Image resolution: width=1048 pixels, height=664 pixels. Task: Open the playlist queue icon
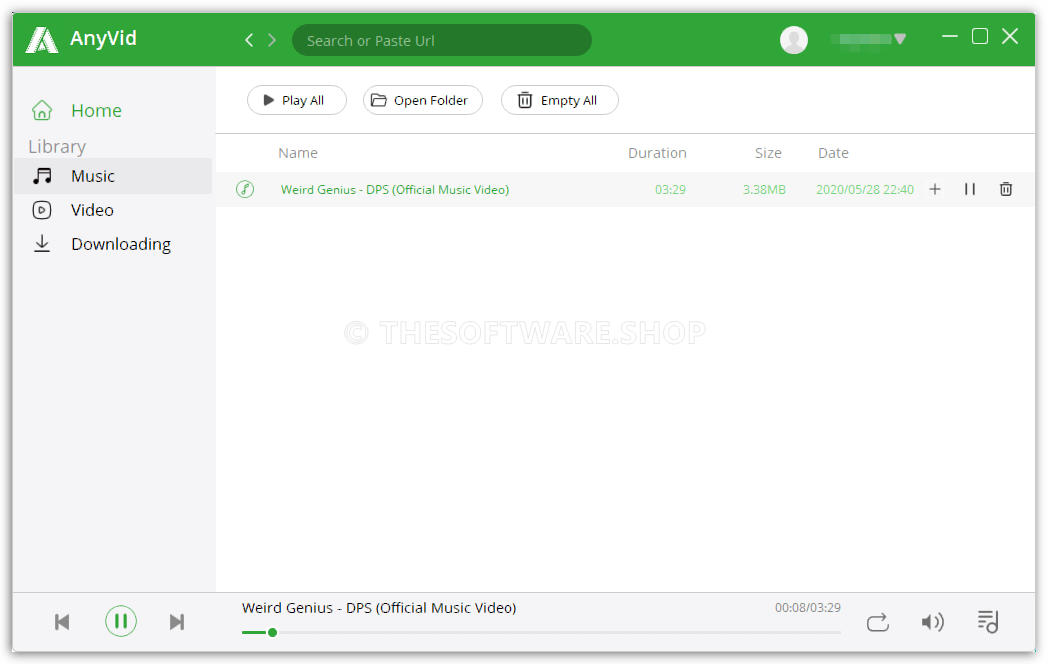click(x=988, y=622)
